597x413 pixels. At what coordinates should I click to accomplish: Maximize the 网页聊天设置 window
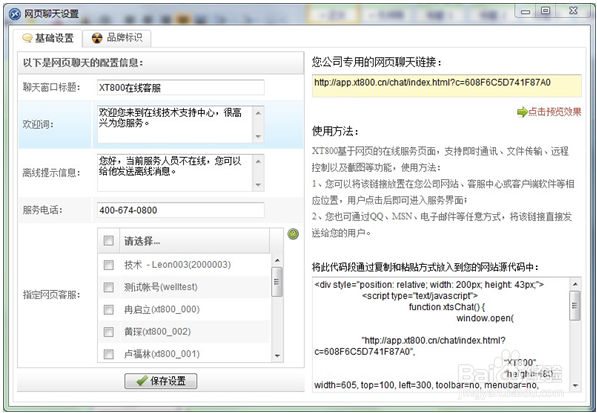point(546,11)
